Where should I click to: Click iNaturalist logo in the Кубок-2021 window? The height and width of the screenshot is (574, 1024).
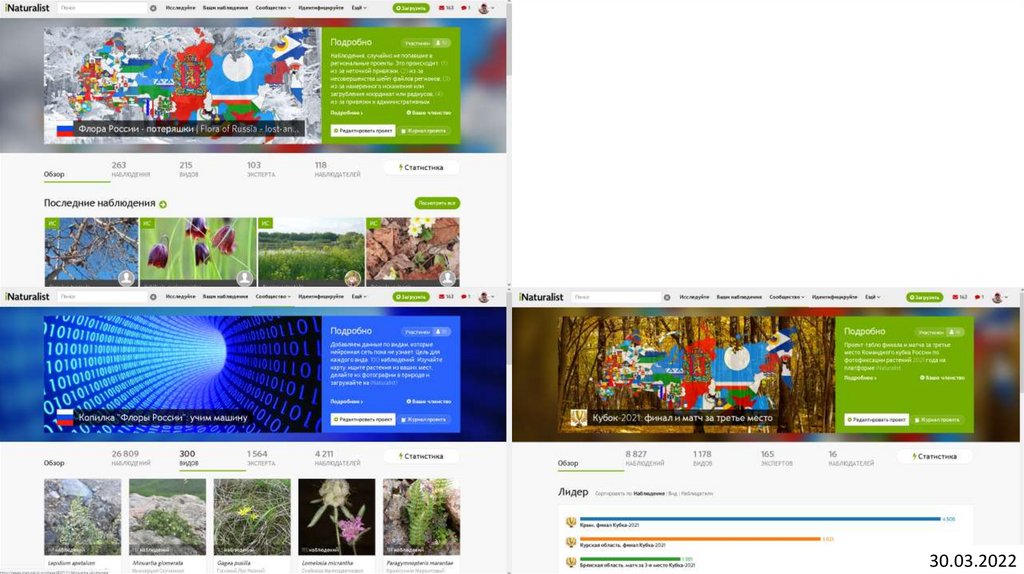[541, 296]
